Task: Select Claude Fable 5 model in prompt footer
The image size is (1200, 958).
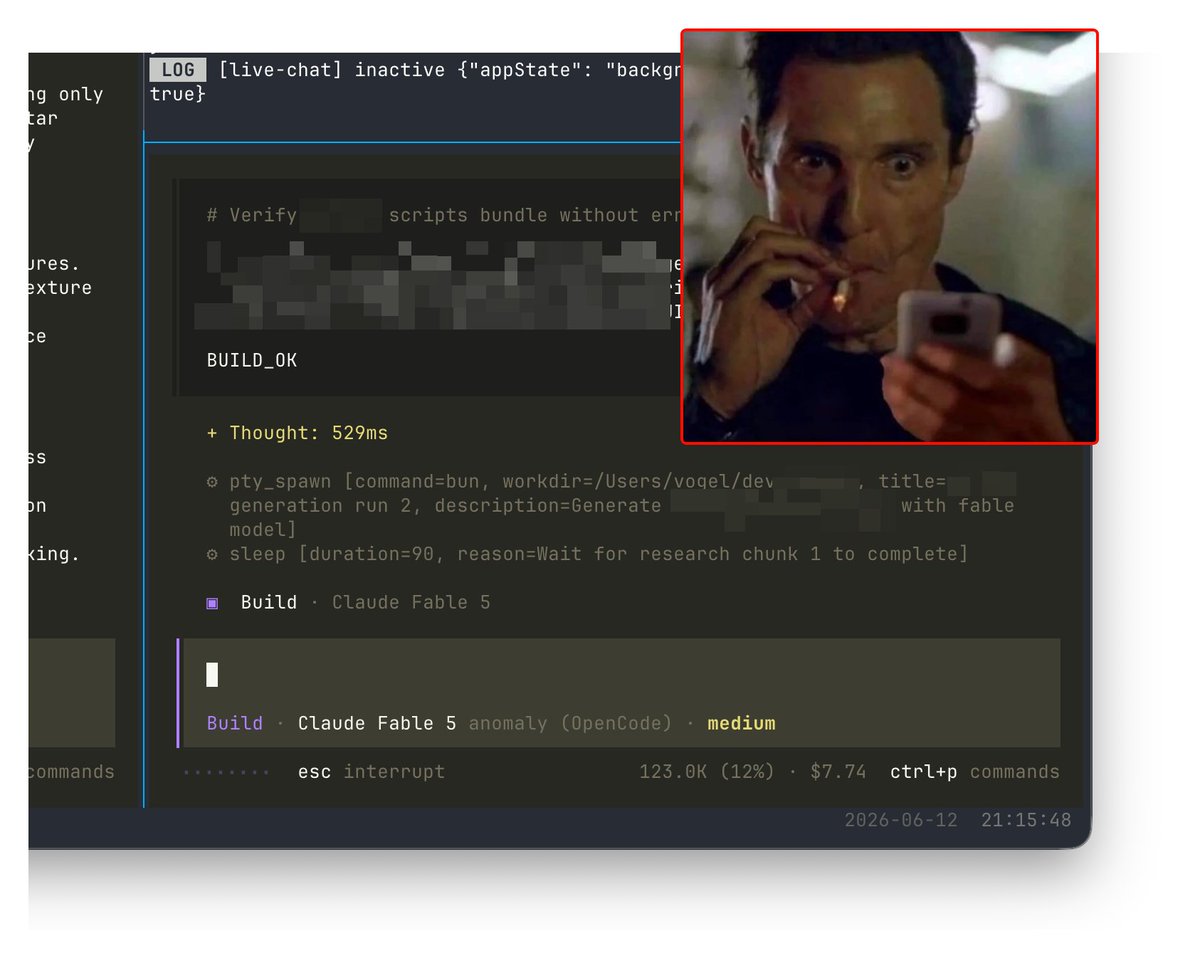Action: [x=377, y=723]
